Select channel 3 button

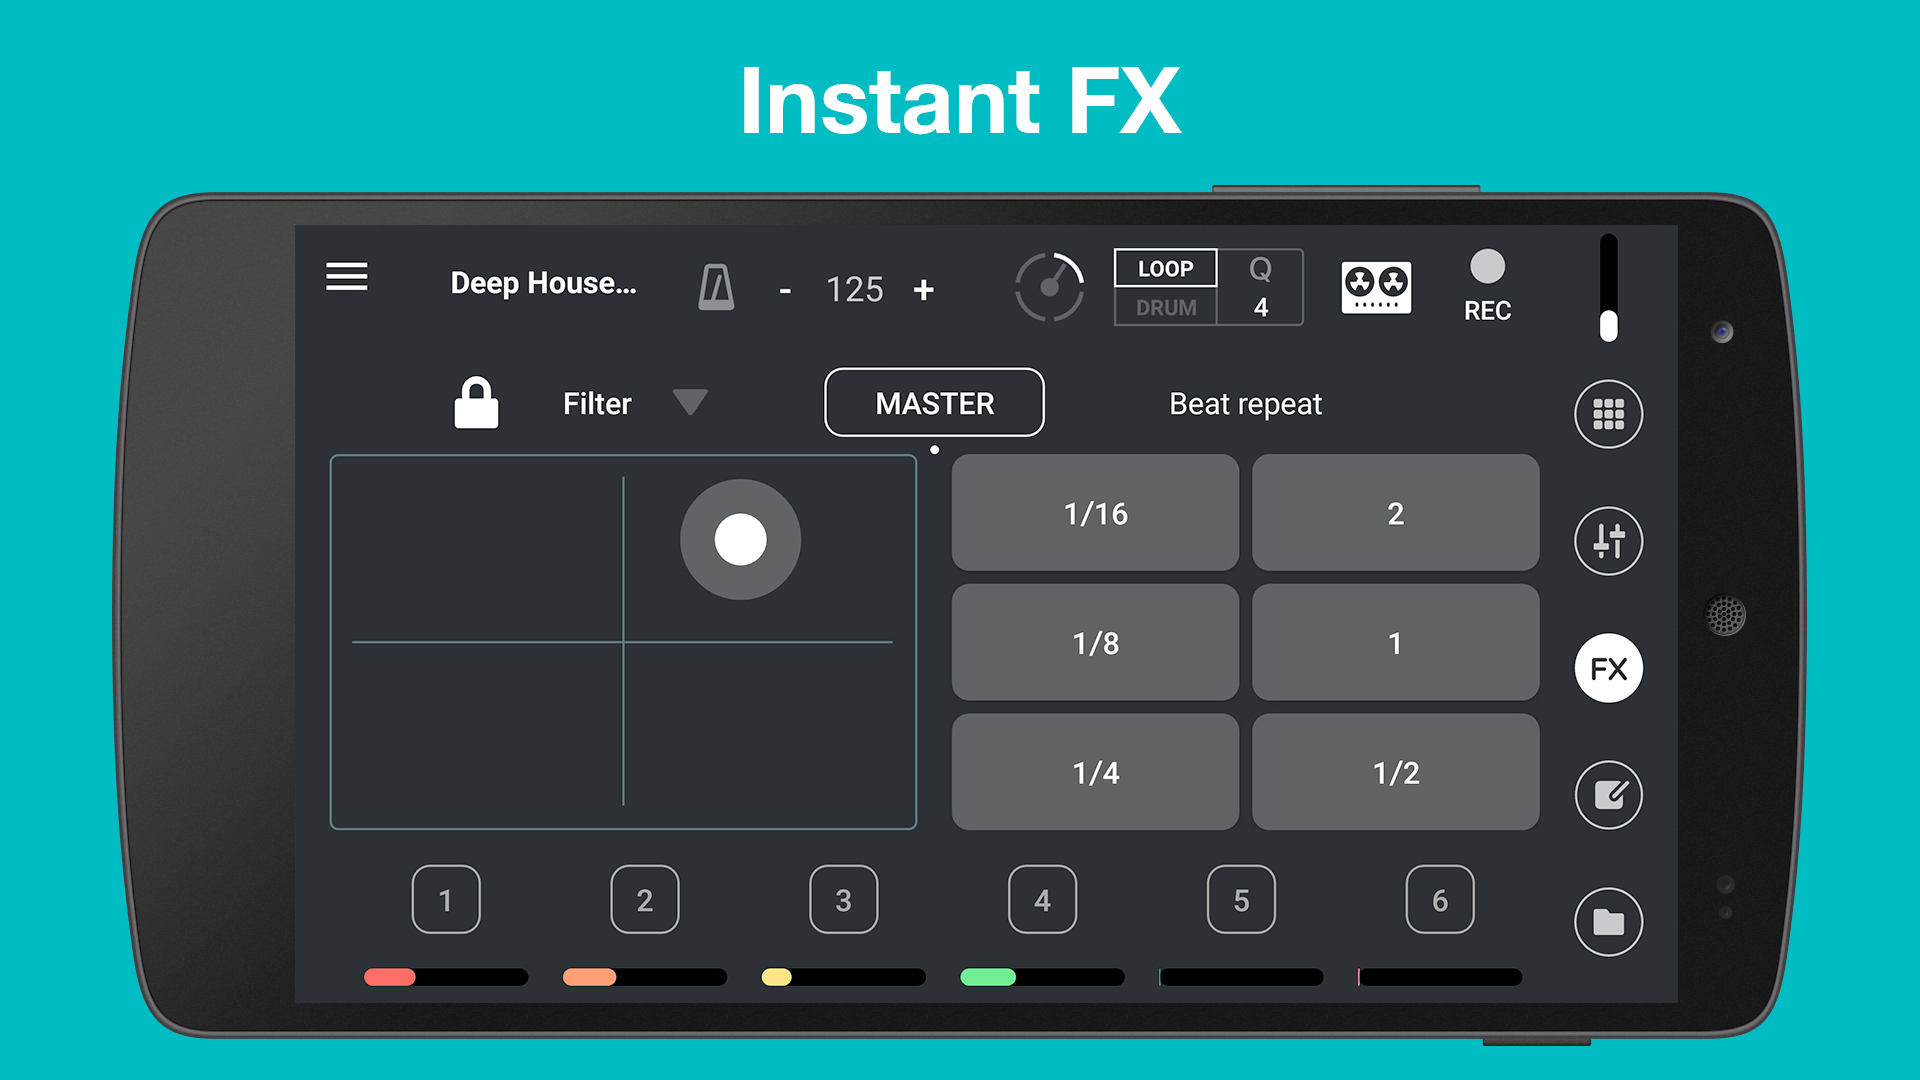click(843, 900)
